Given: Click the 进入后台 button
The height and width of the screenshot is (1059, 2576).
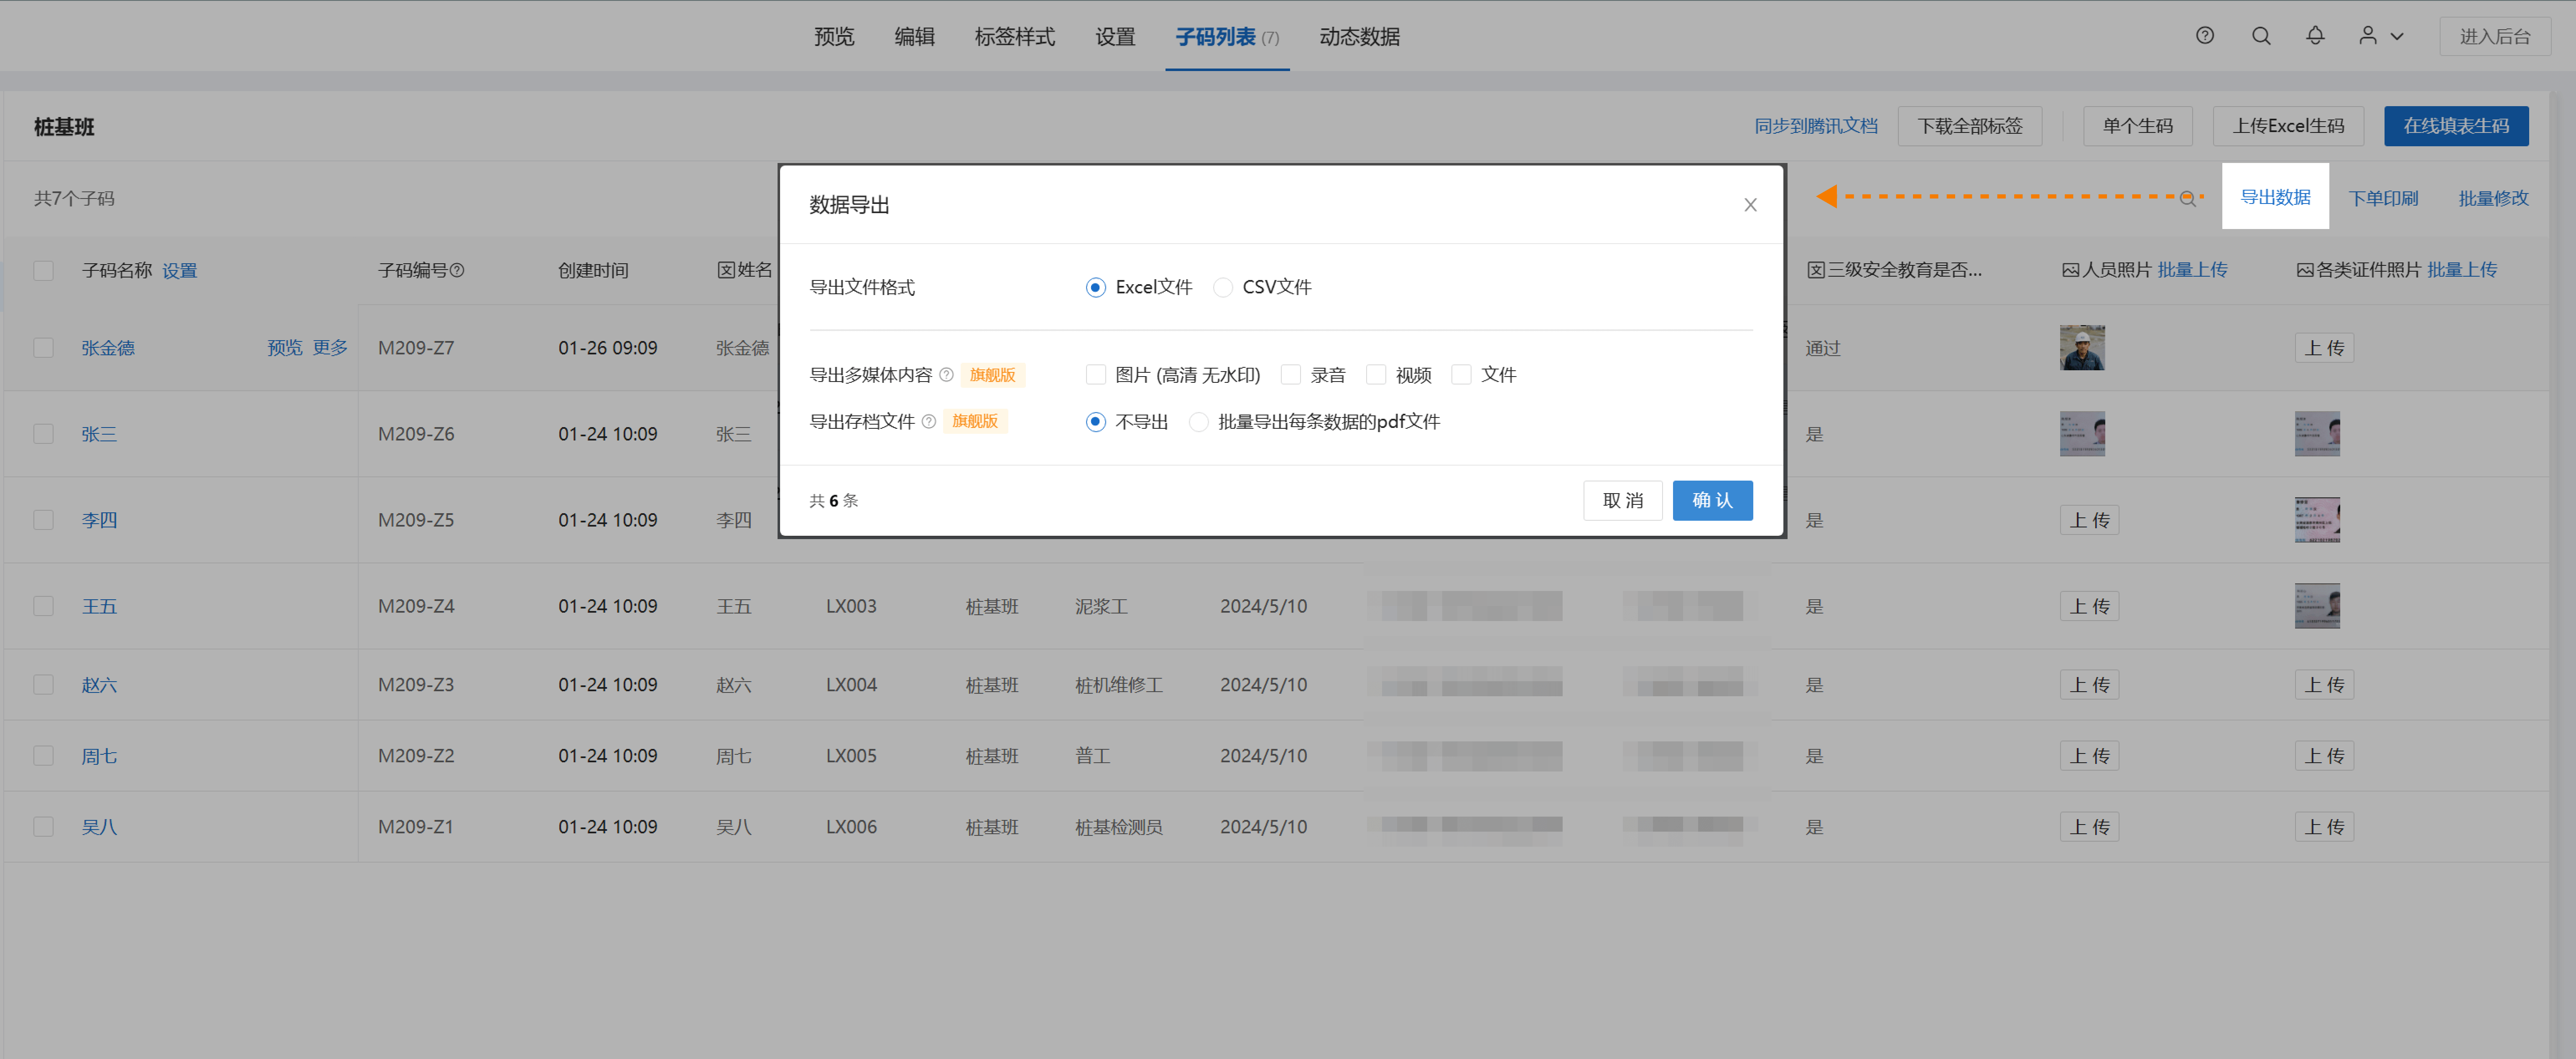Looking at the screenshot, I should 2494,37.
